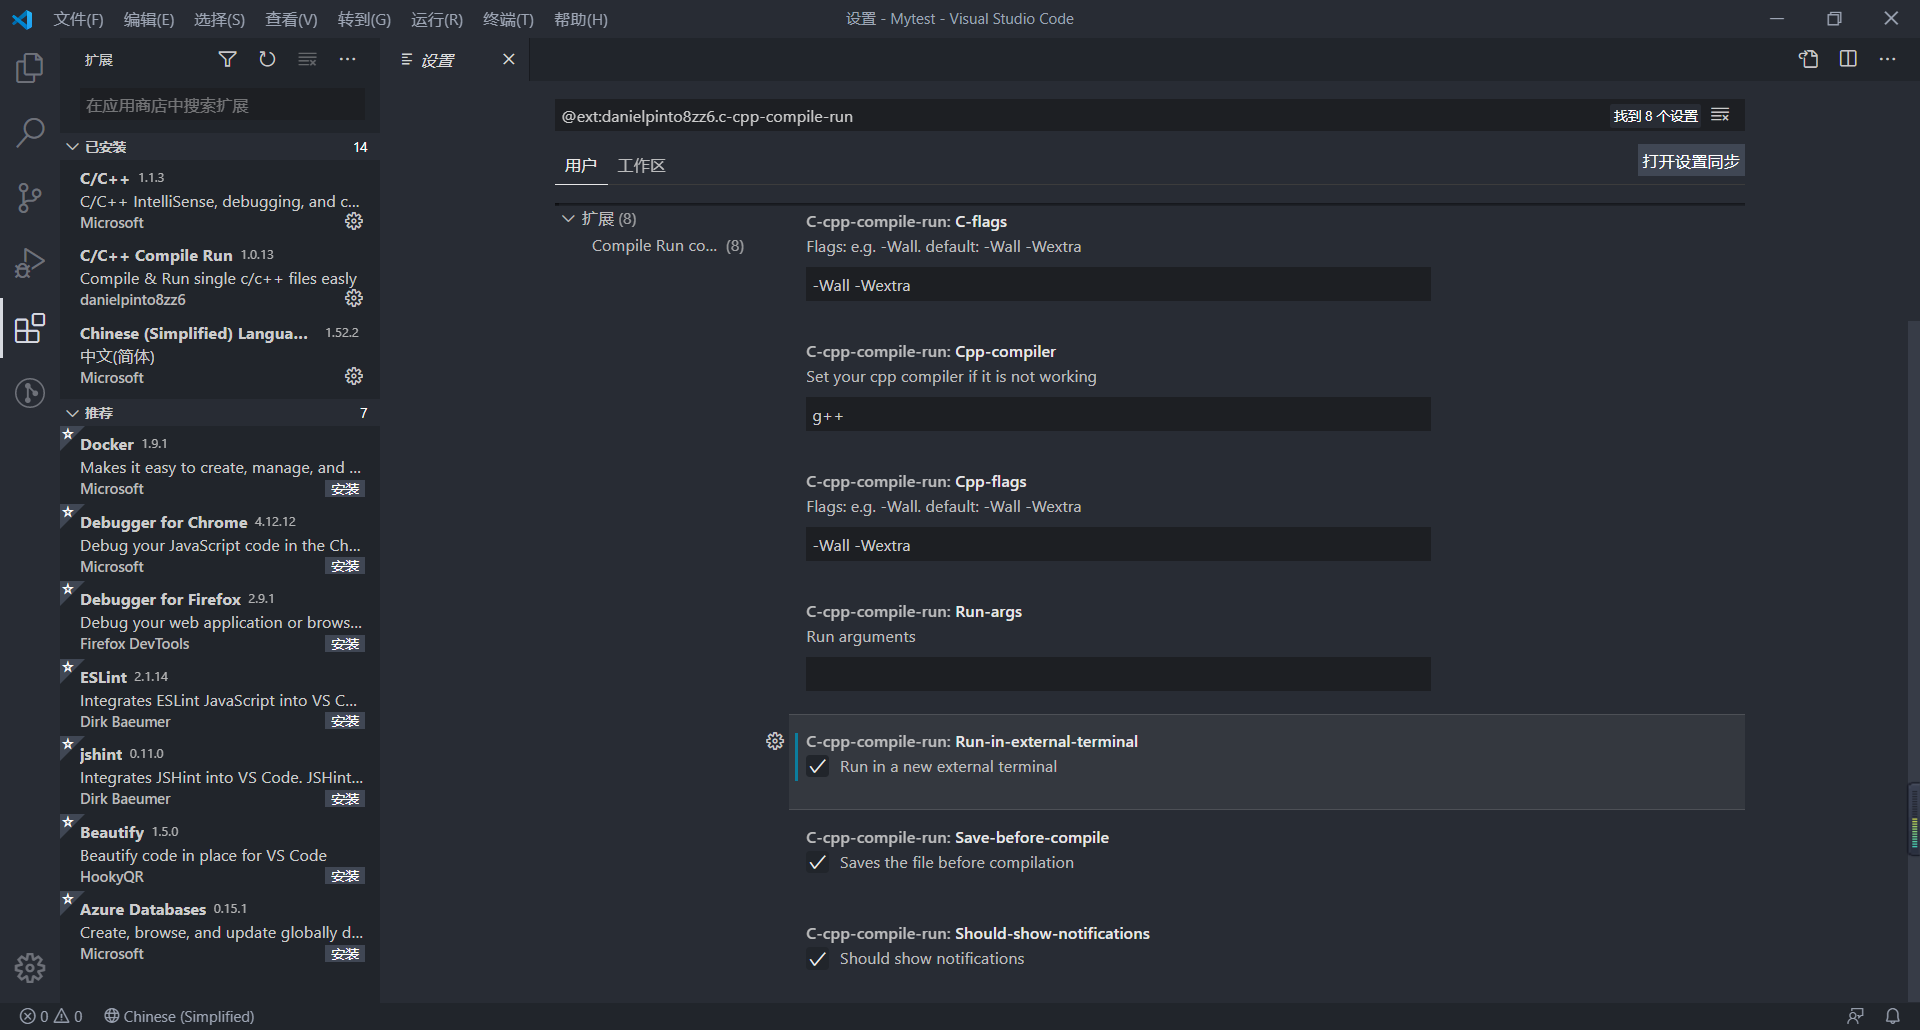Install the Docker extension
Viewport: 1920px width, 1030px height.
[x=345, y=489]
